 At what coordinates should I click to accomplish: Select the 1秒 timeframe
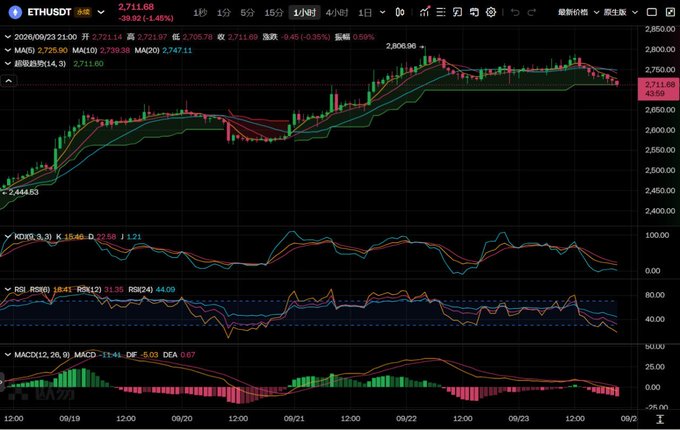click(200, 13)
